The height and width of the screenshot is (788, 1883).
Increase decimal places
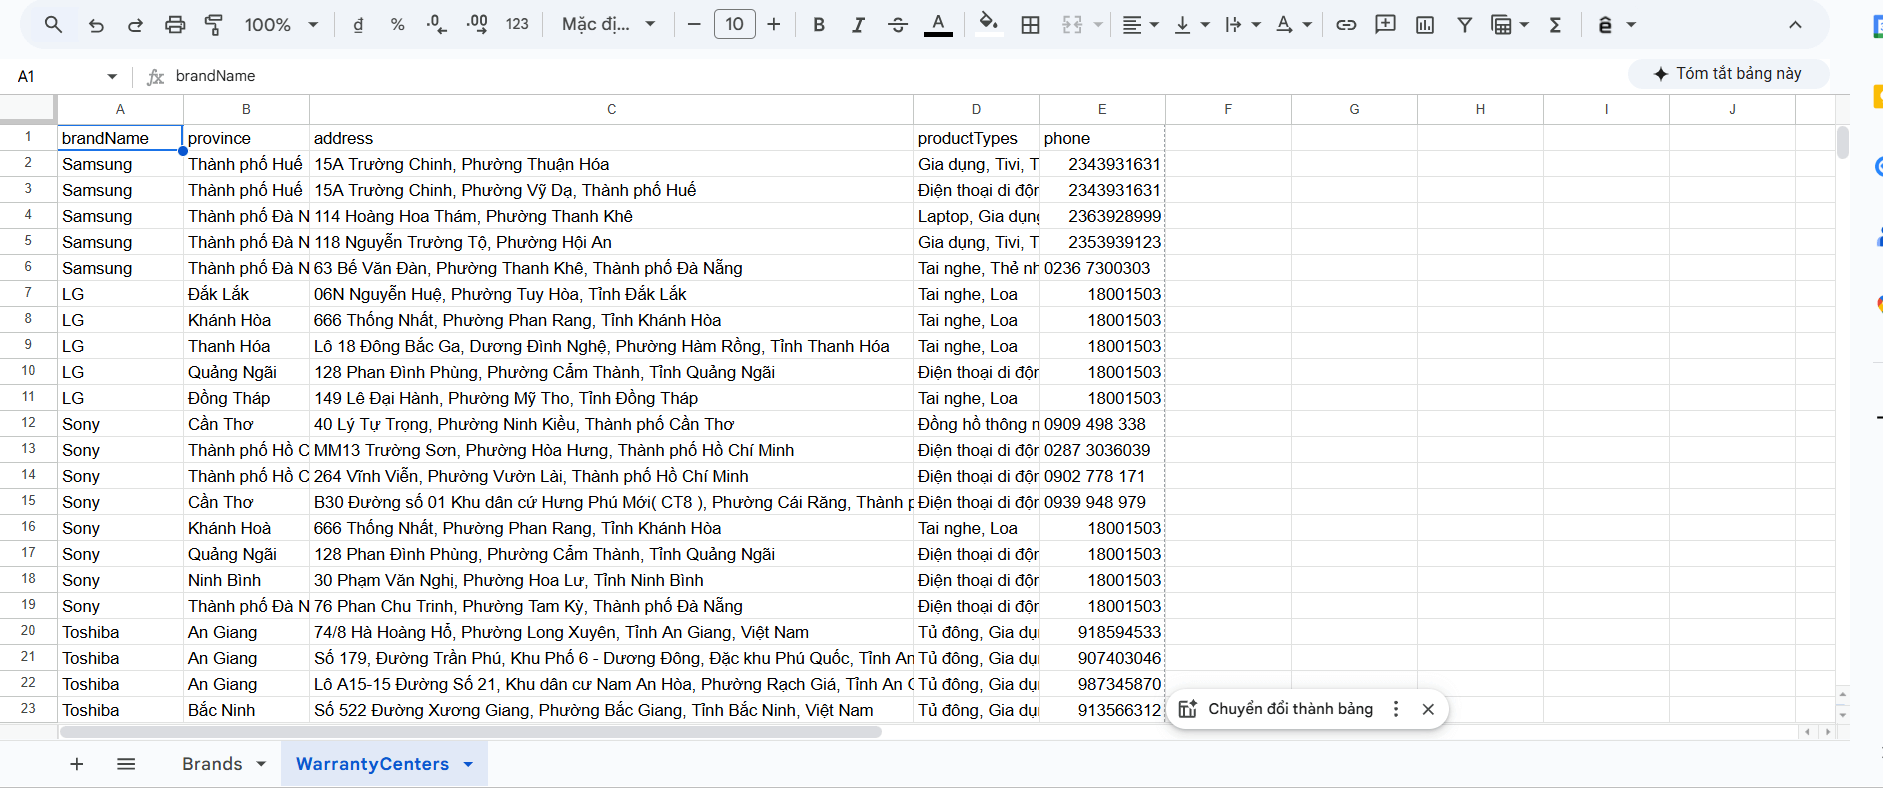point(477,25)
